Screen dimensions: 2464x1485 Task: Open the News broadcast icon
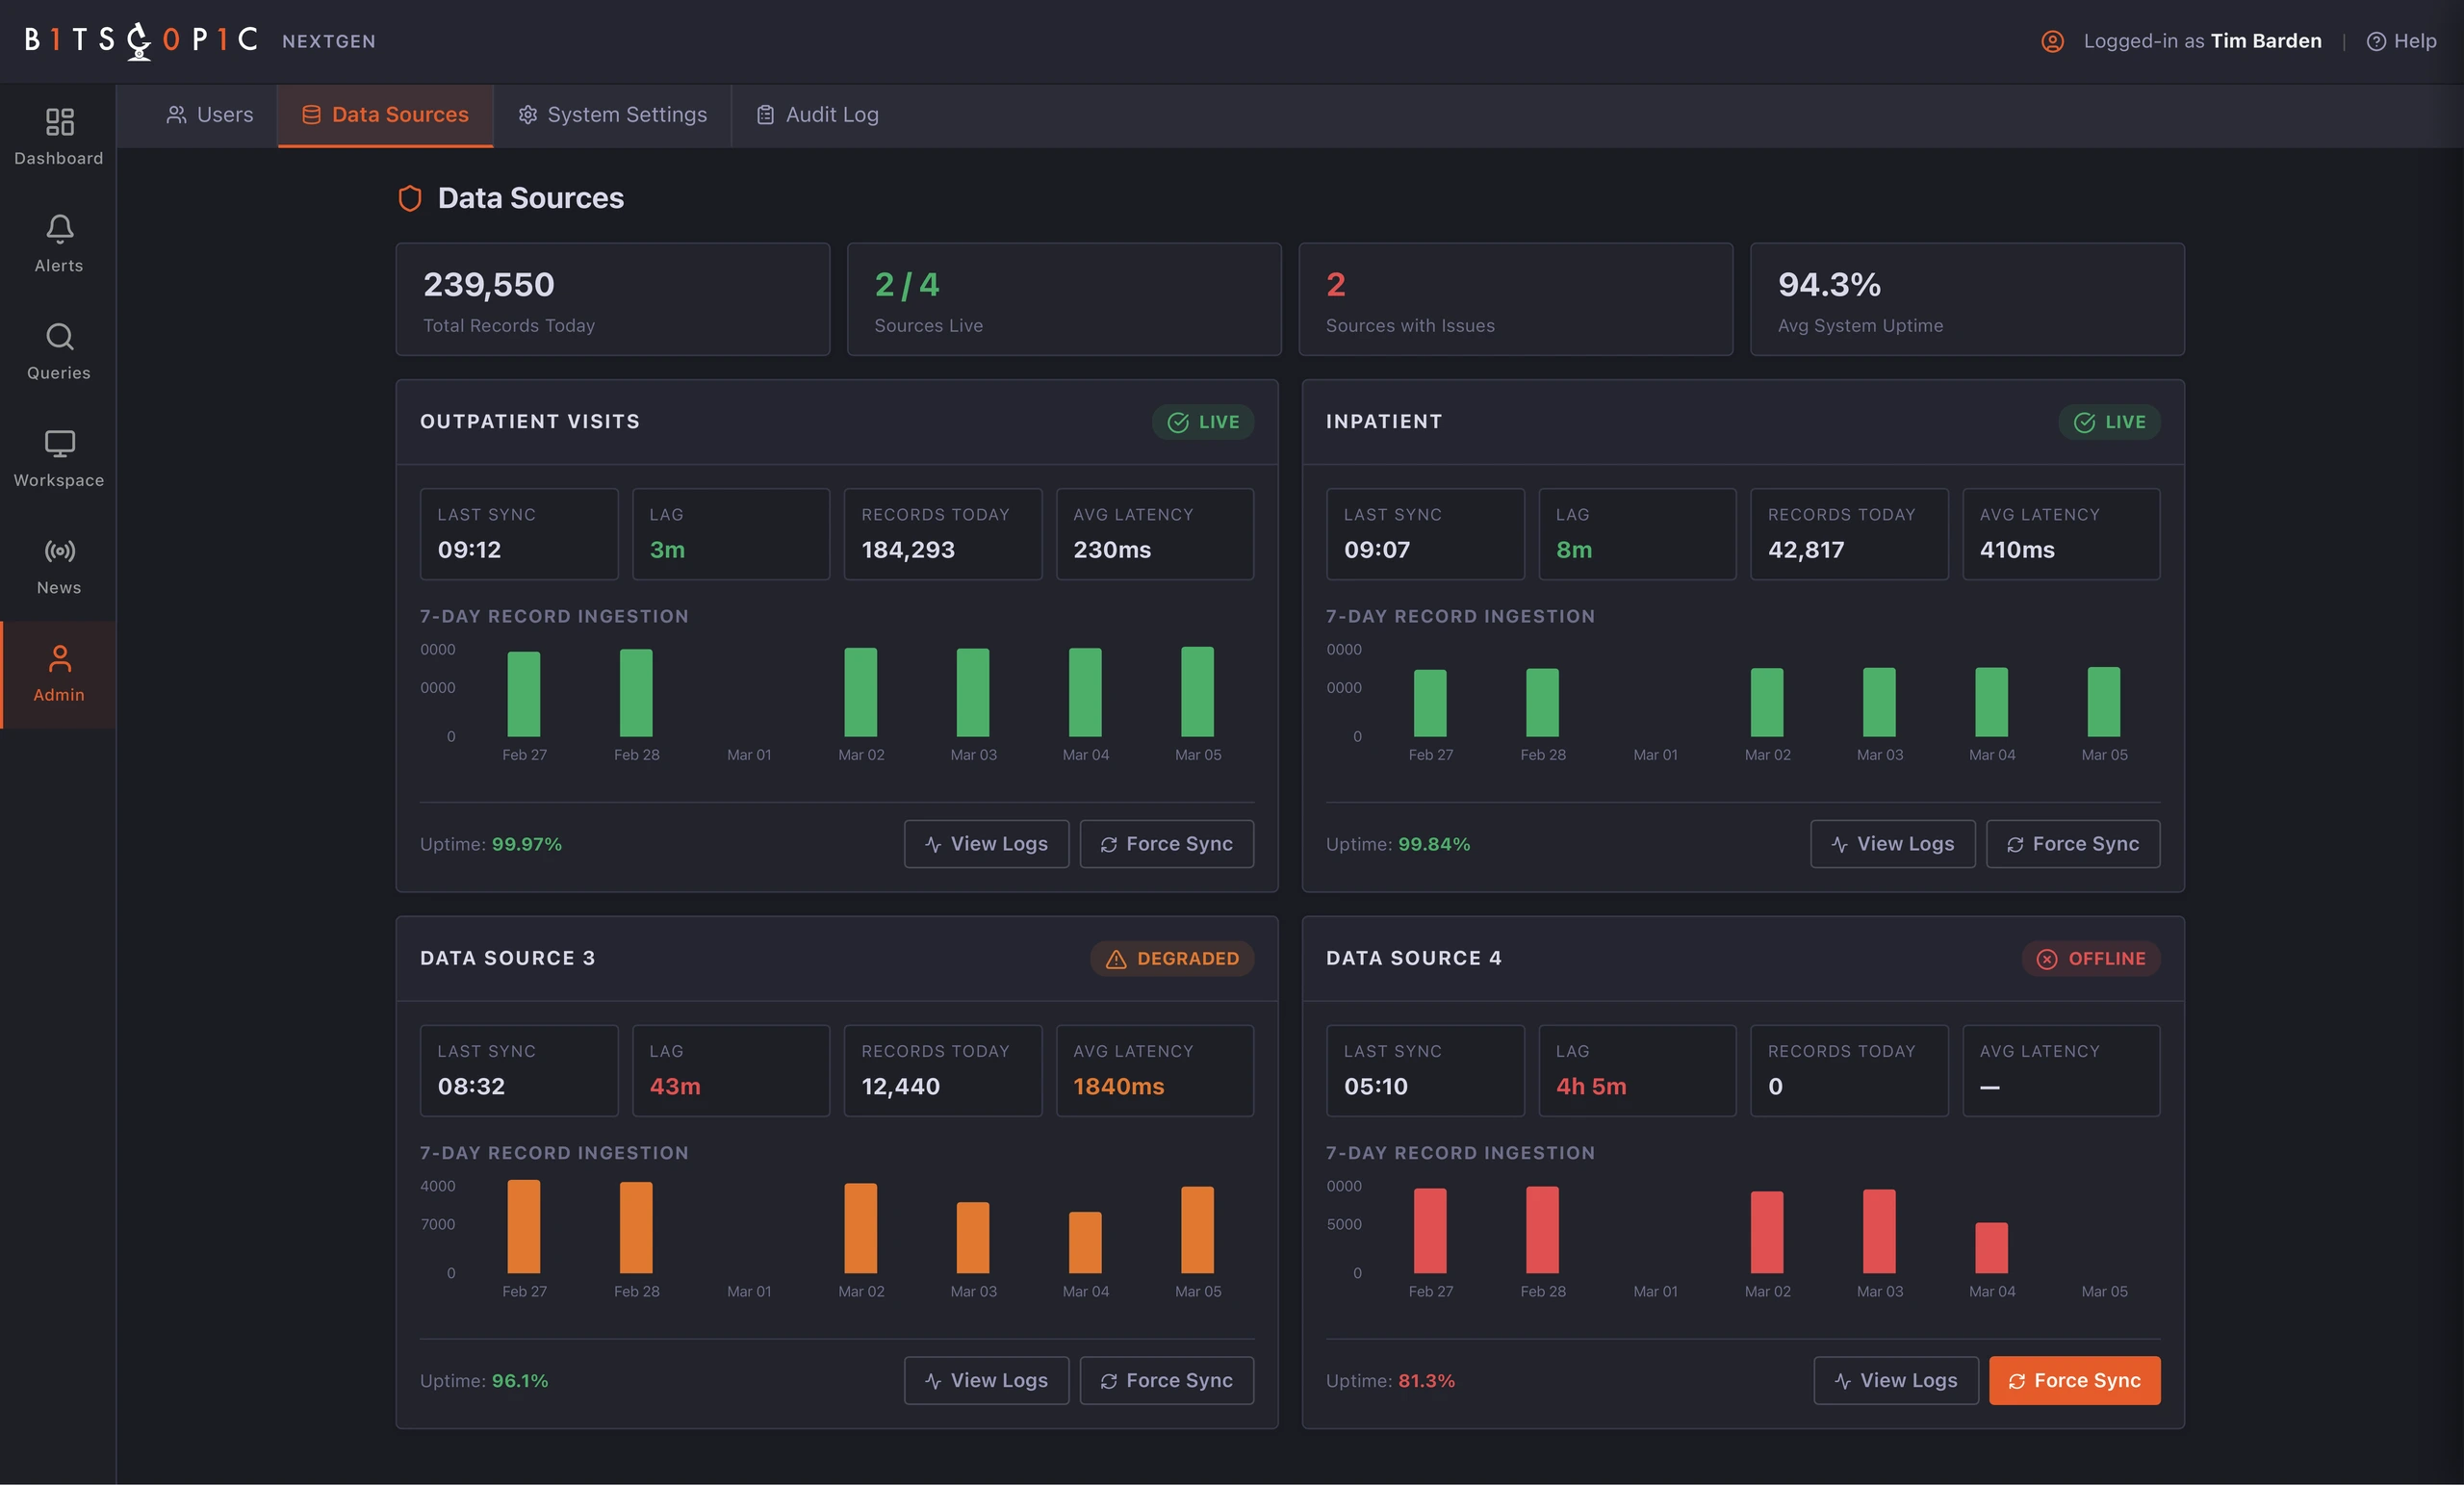59,551
